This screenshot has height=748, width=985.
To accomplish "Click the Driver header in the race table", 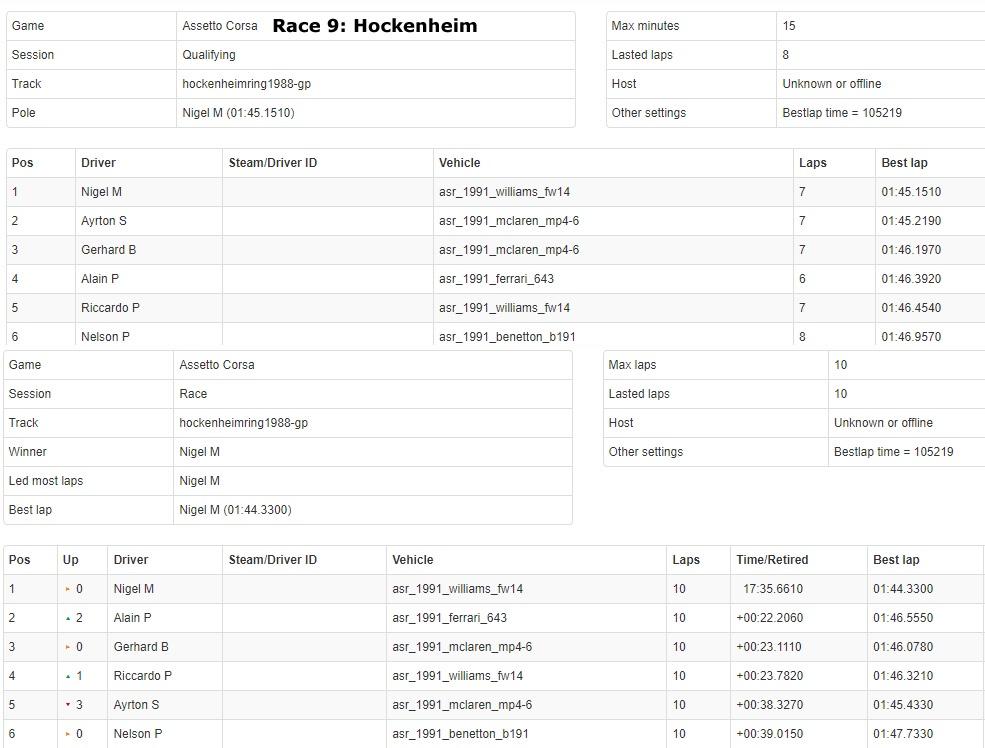I will (x=131, y=560).
